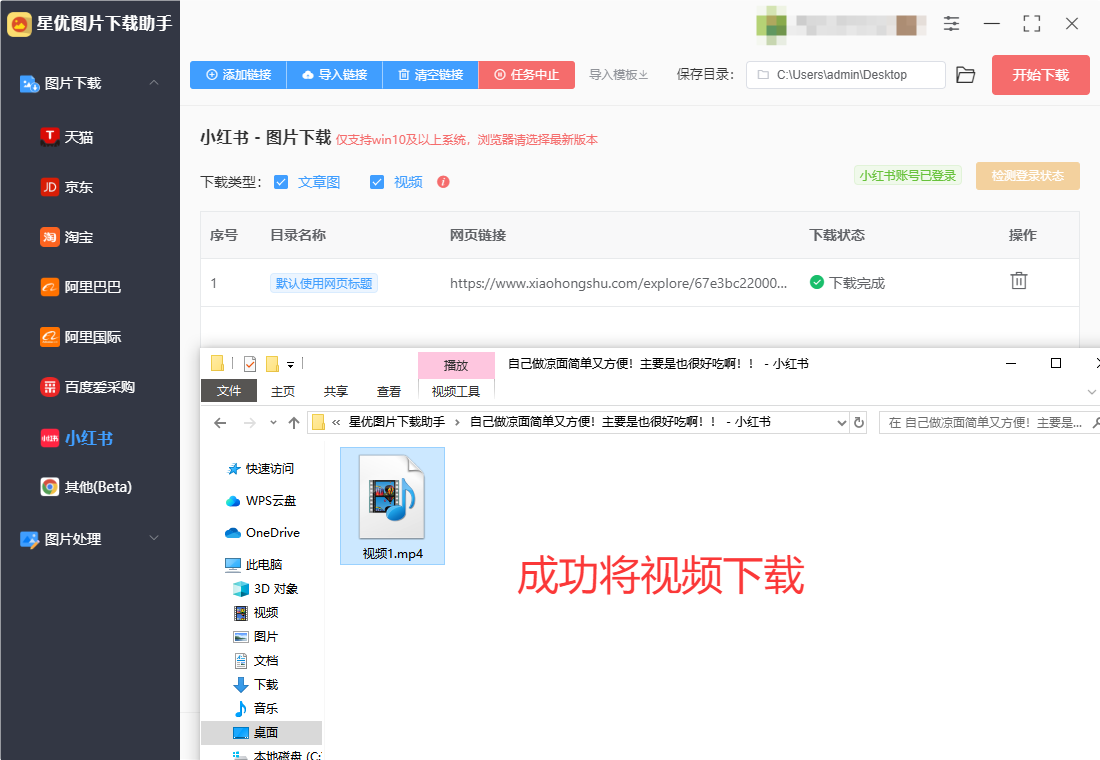Open the 其他(Beta) sidebar item
This screenshot has height=760, width=1100.
click(x=86, y=487)
